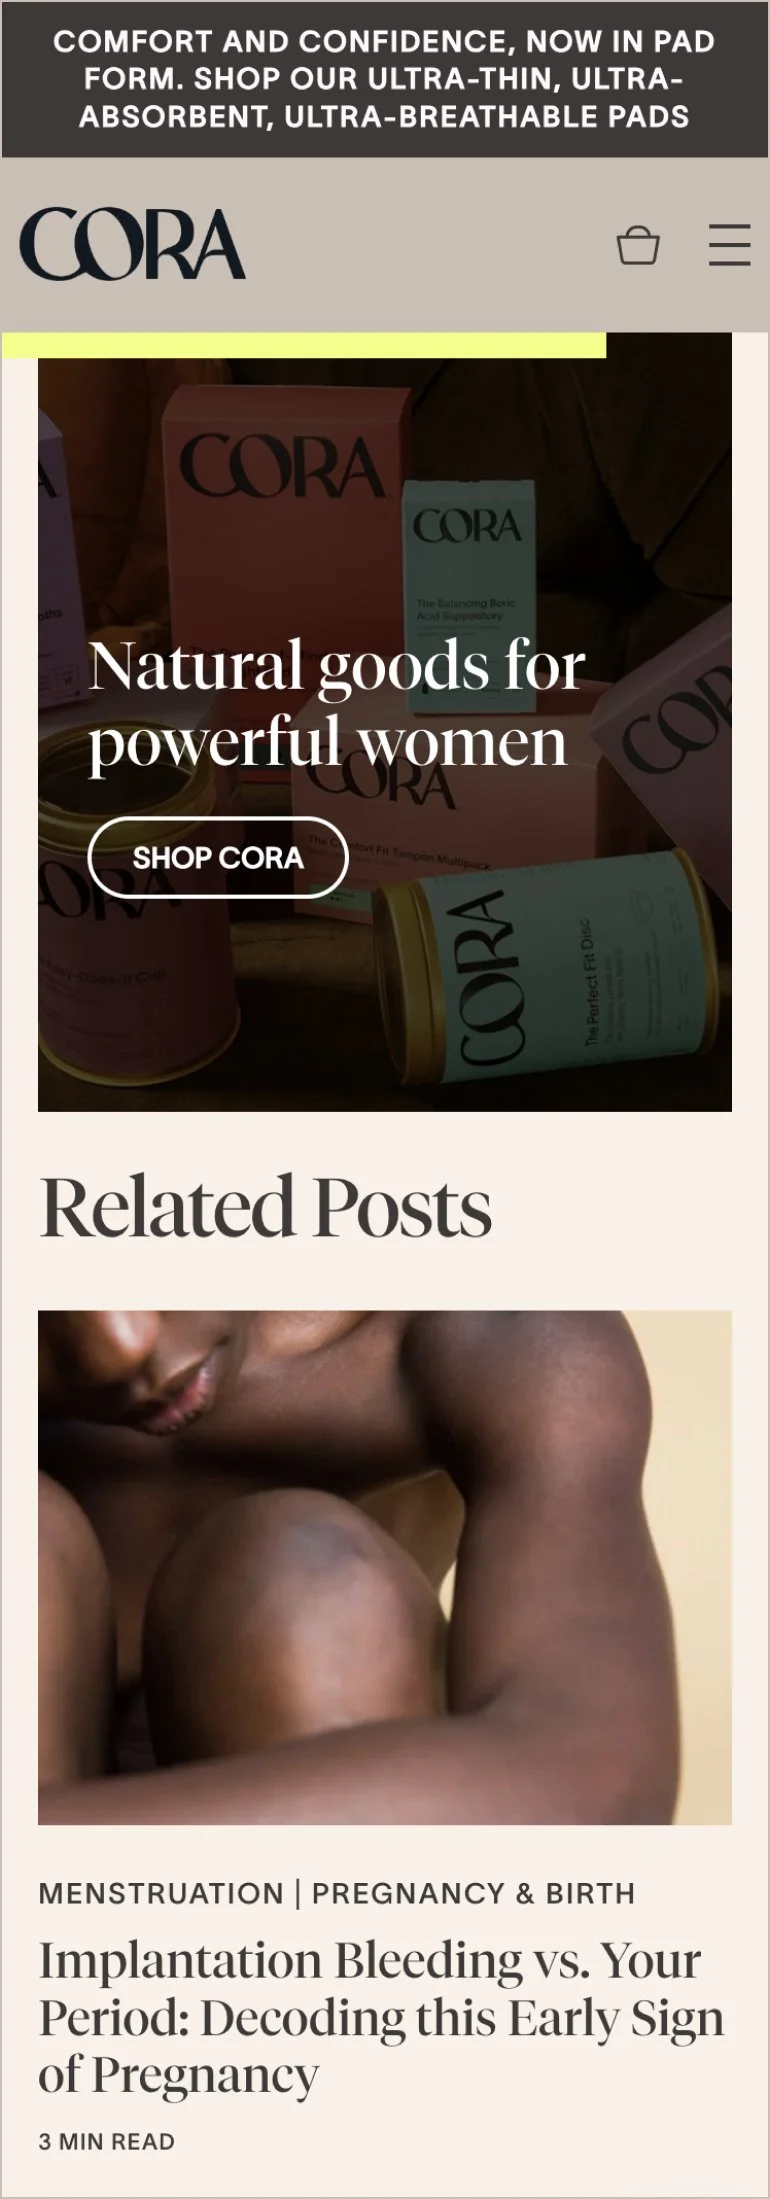Click the related post knee photo thumbnail

[385, 1567]
